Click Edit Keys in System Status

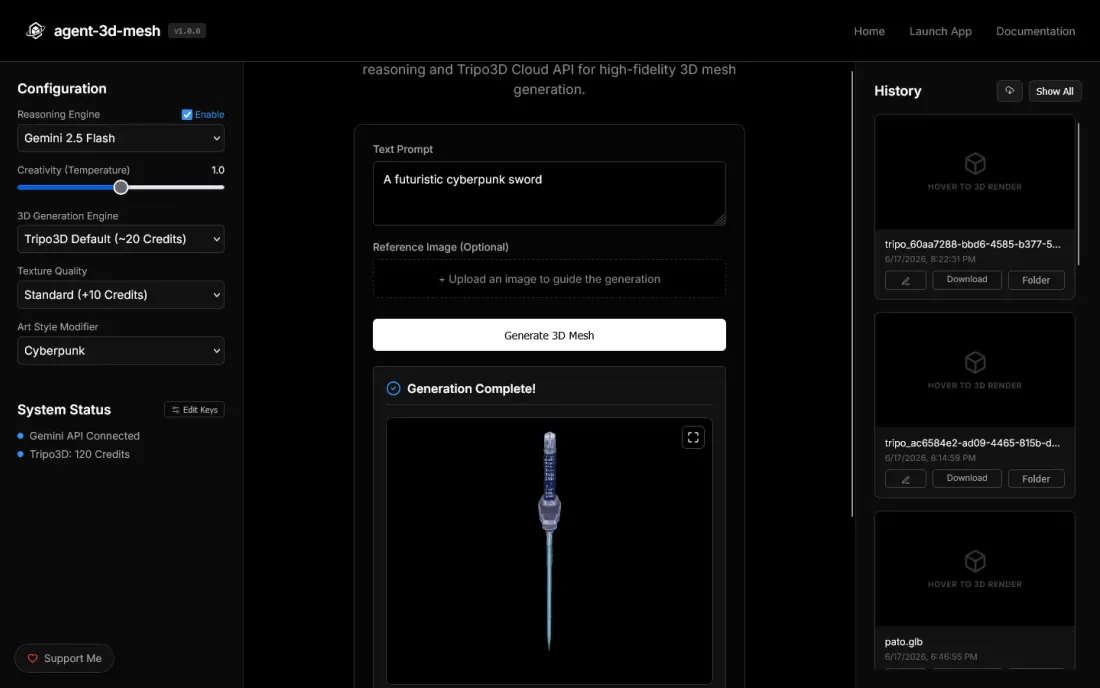[194, 410]
